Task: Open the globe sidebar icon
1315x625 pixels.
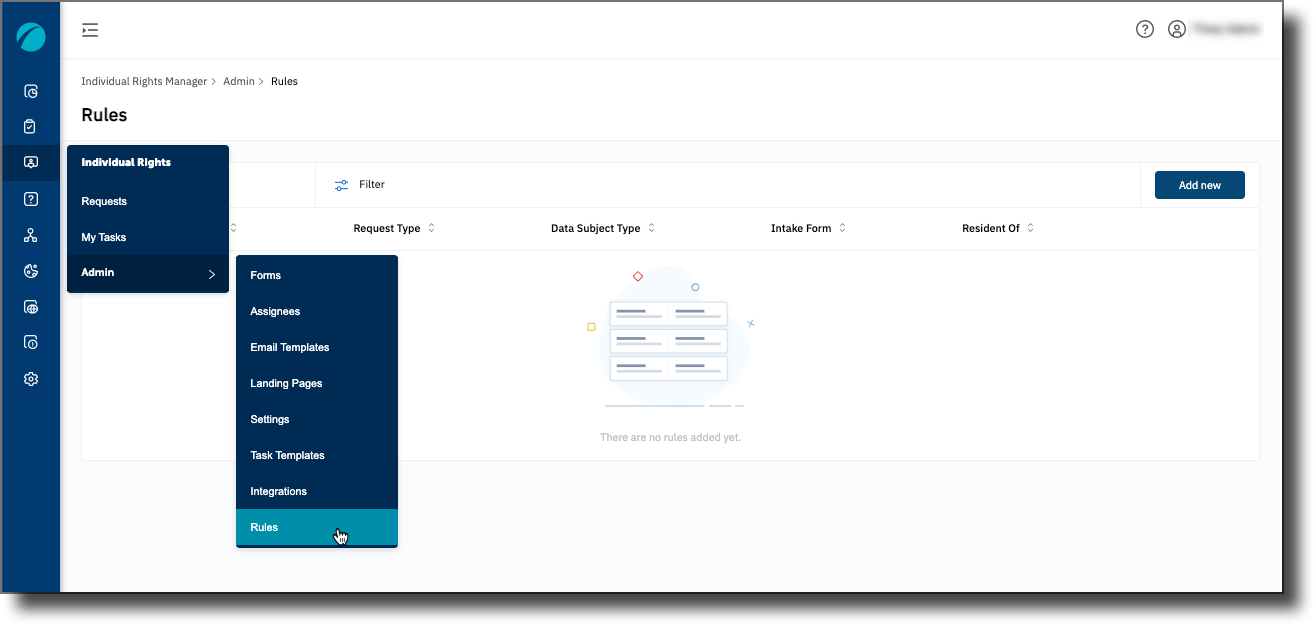Action: point(31,307)
